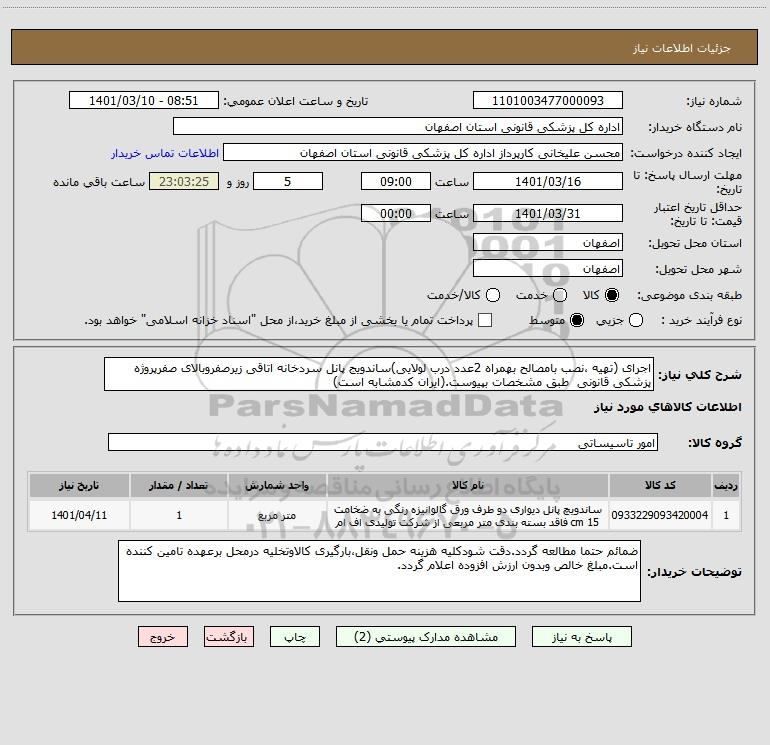The image size is (770, 745).
Task: Click the row number cell in row 1
Action: pos(726,515)
